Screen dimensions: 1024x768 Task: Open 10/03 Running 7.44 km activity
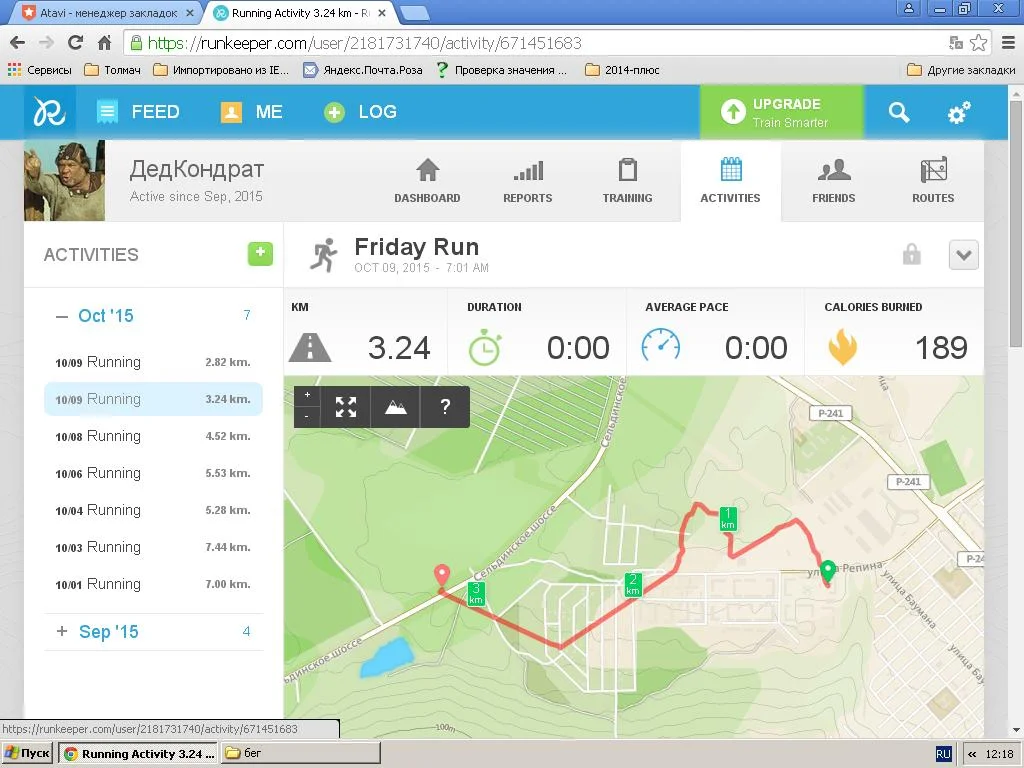153,547
